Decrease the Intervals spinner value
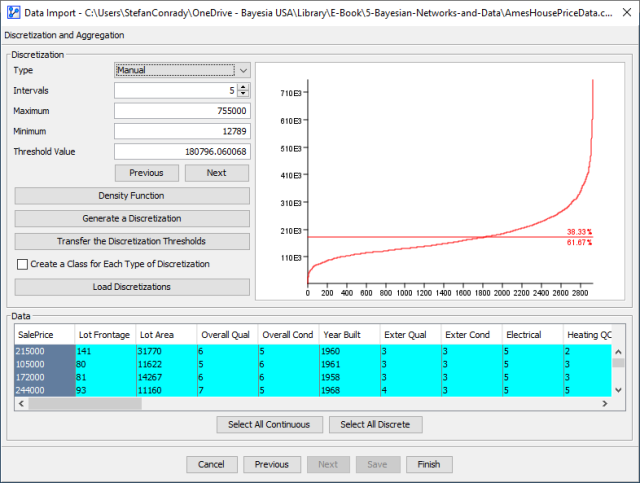 [x=243, y=94]
